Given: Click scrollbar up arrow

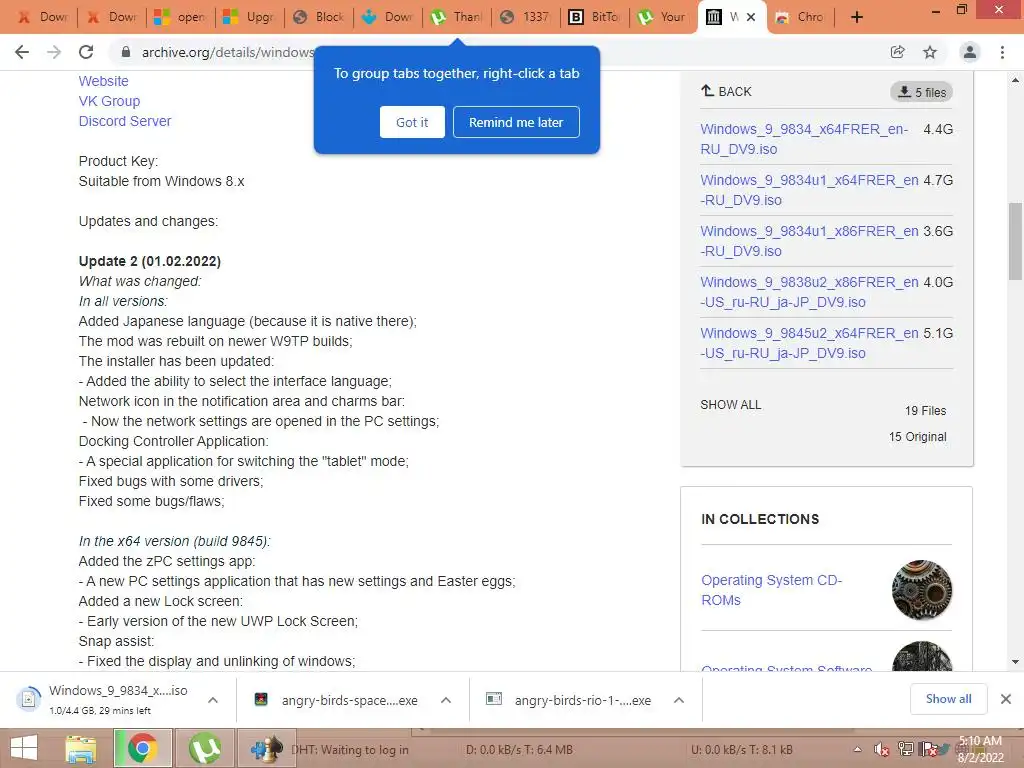Looking at the screenshot, I should point(1015,80).
